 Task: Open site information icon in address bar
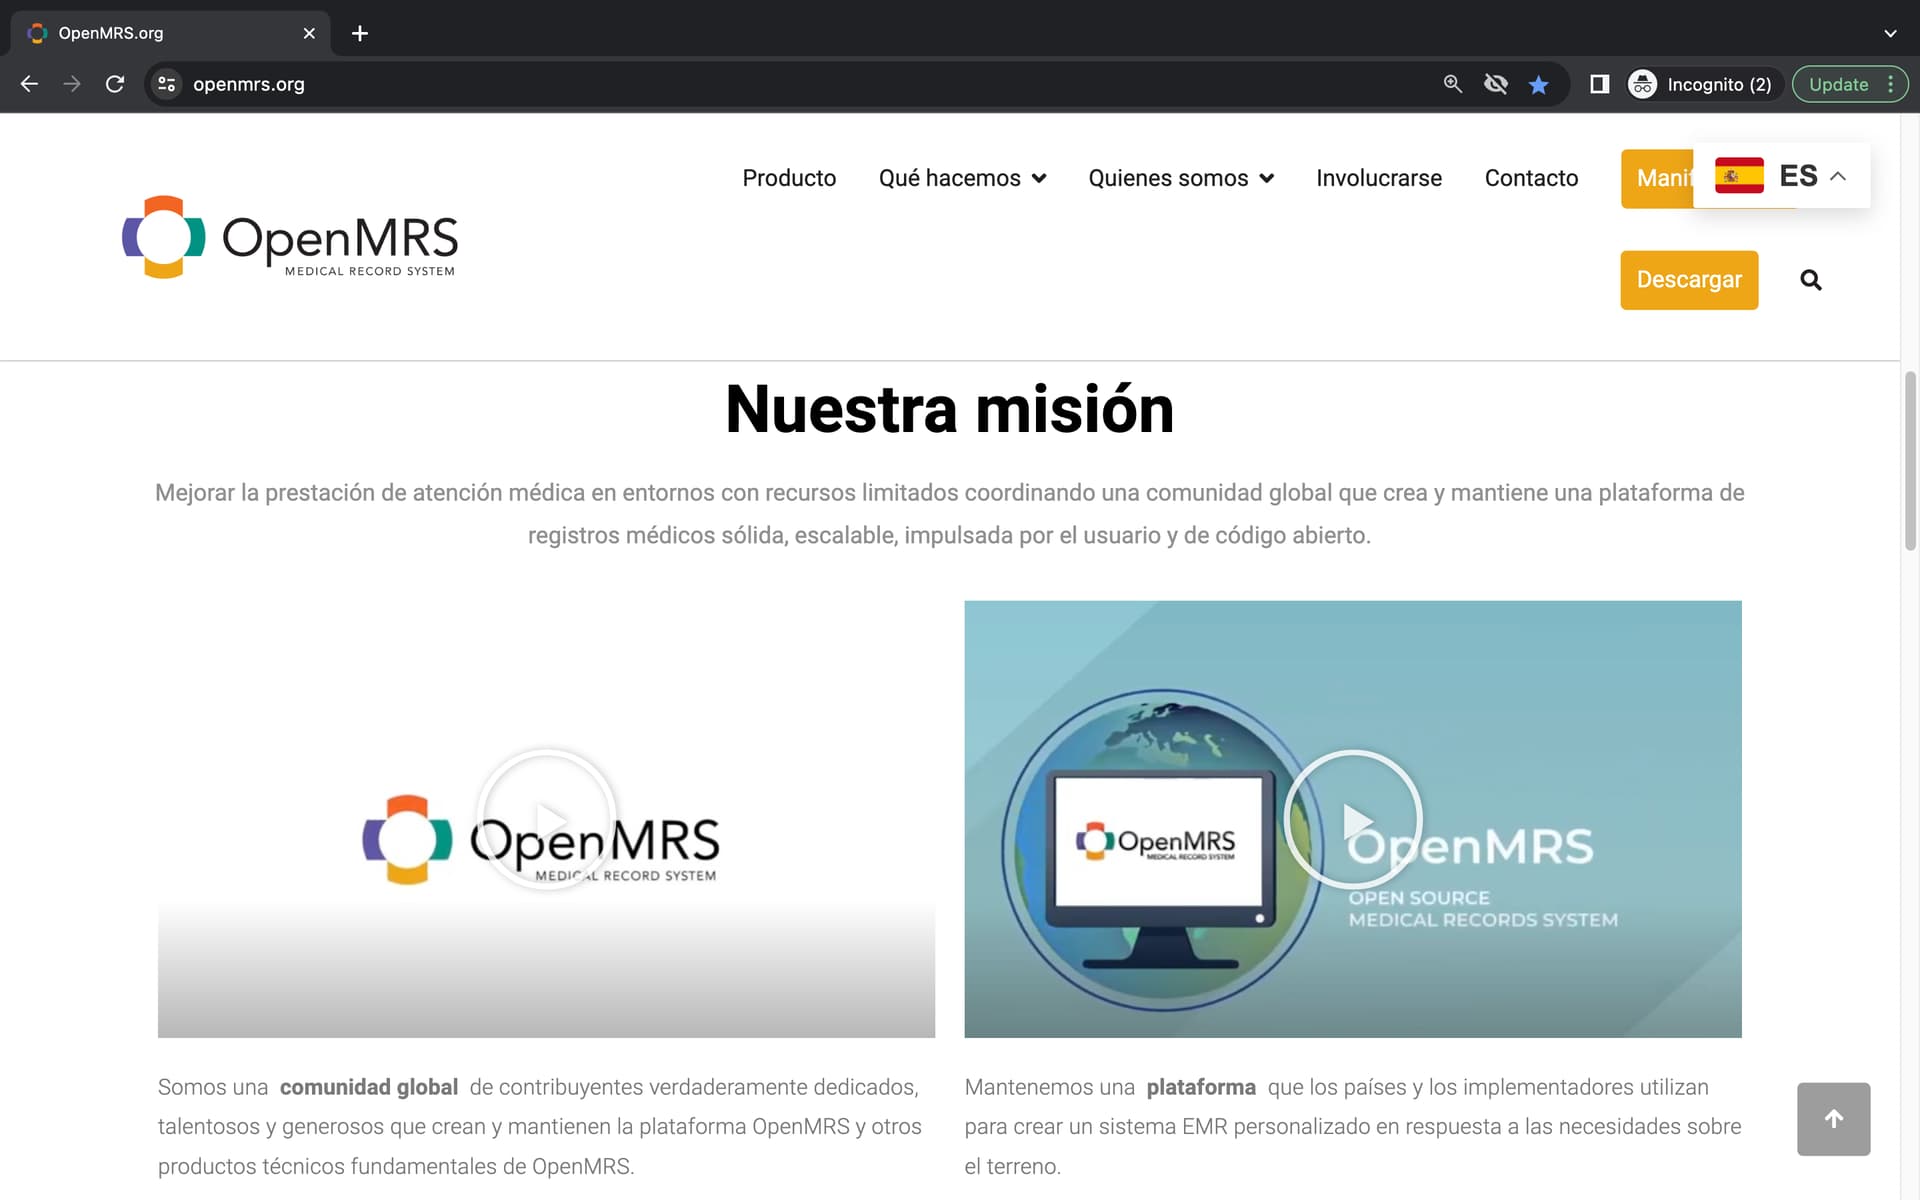(167, 84)
